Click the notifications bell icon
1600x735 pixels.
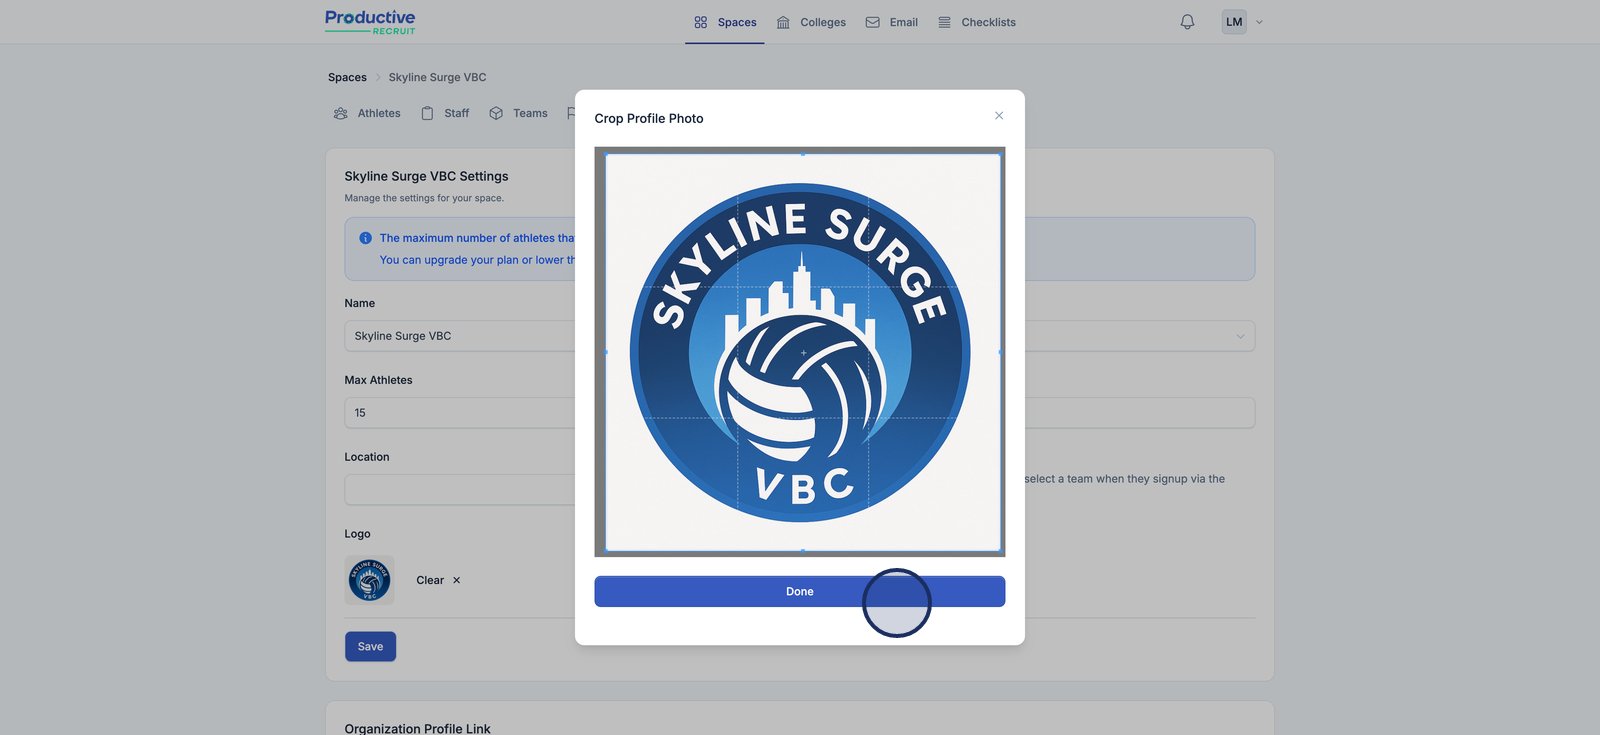click(1187, 22)
